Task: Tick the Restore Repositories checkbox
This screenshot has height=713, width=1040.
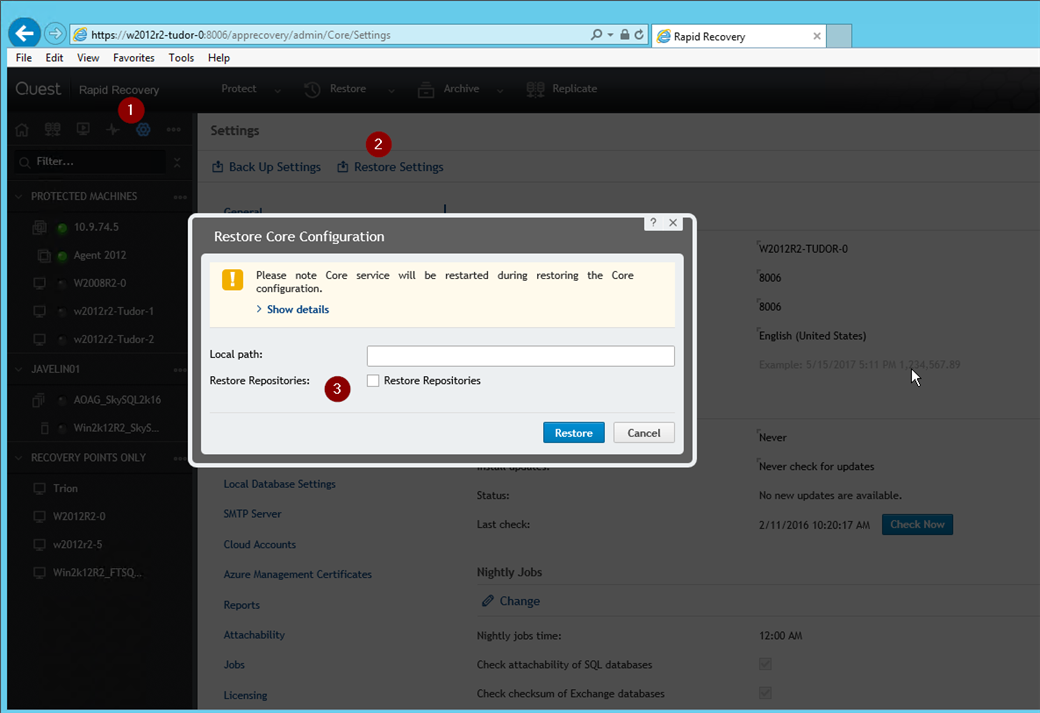Action: (373, 381)
